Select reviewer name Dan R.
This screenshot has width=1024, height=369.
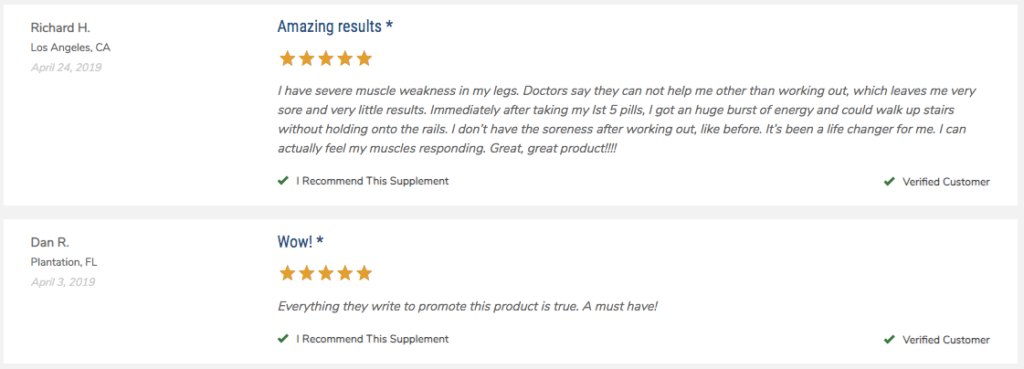pos(50,242)
